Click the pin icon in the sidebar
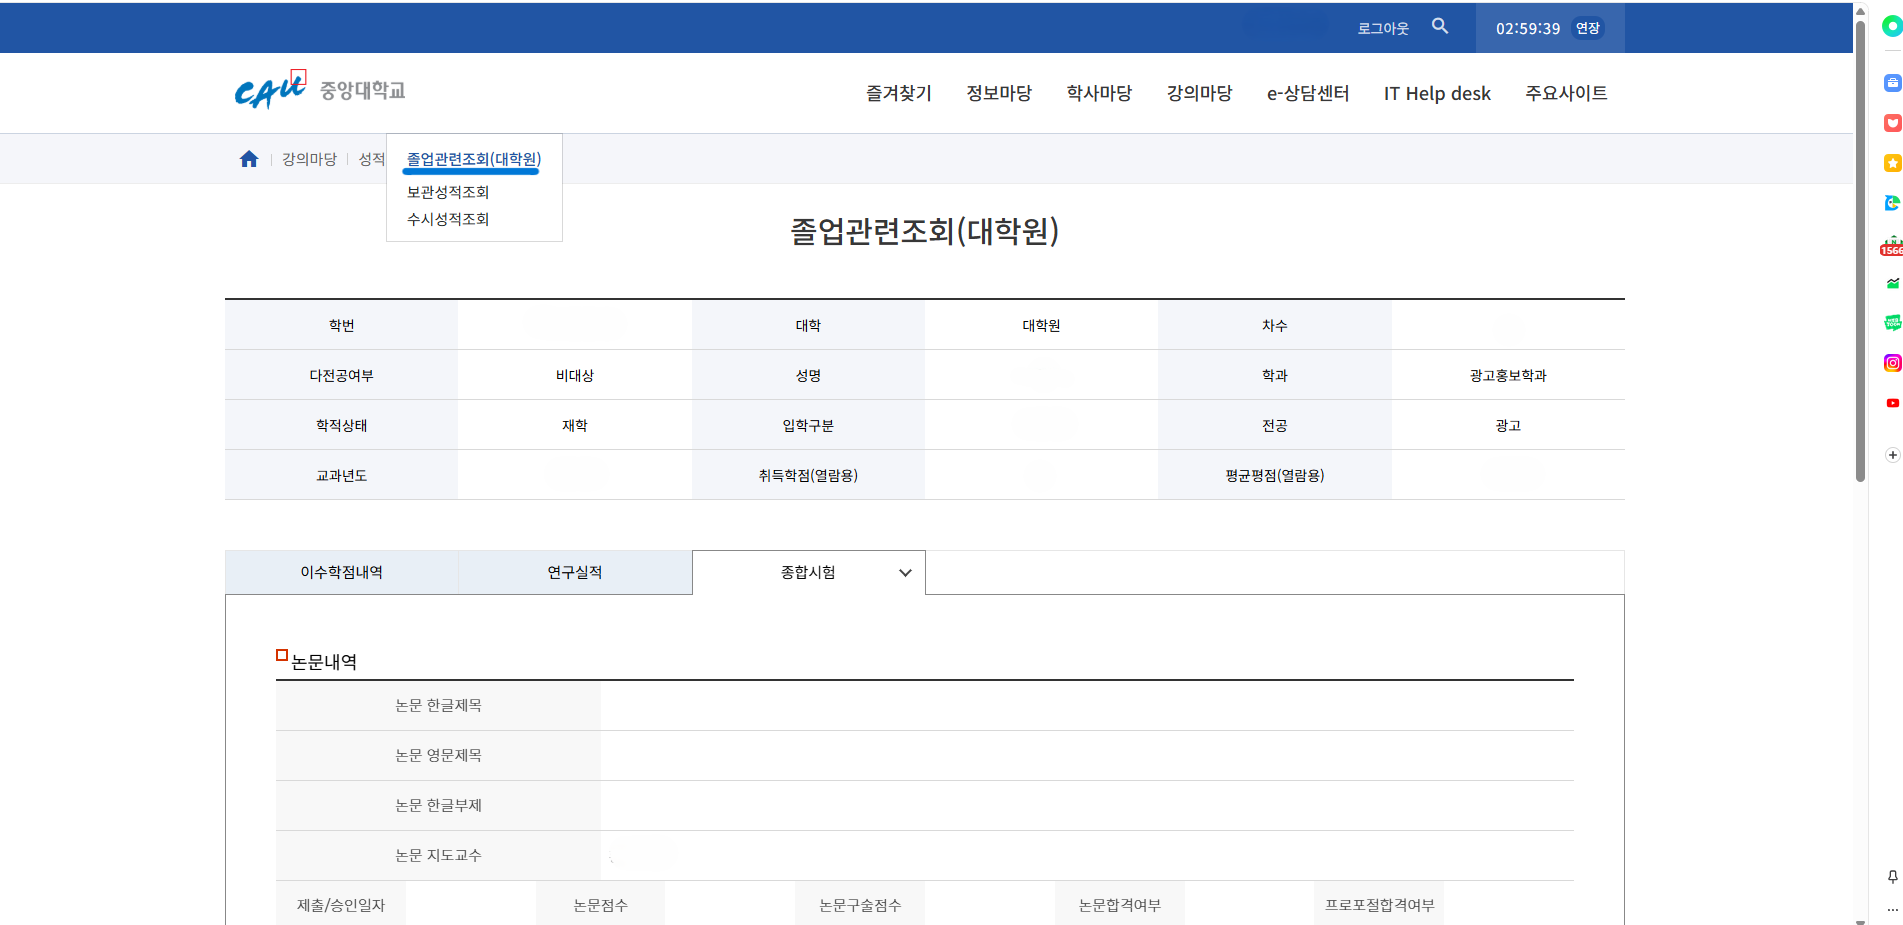 pyautogui.click(x=1892, y=877)
